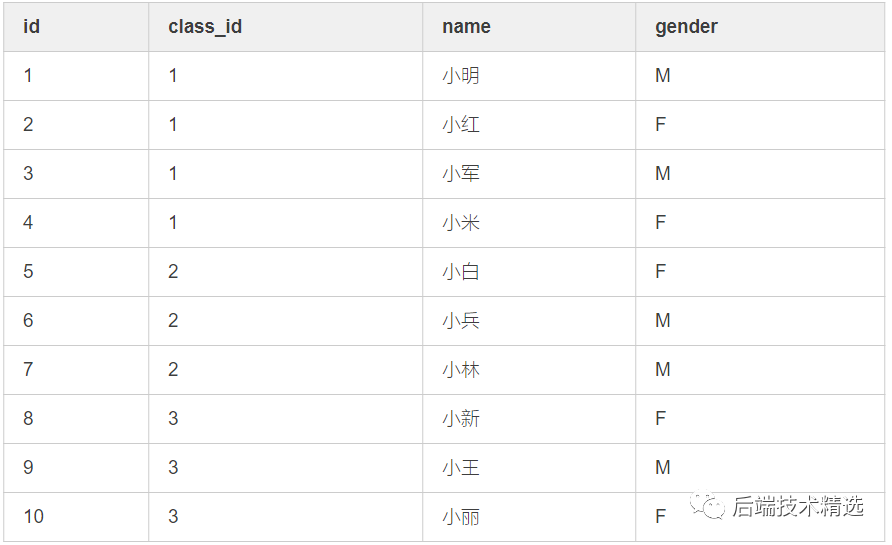892x545 pixels.
Task: Click the gender cell in 小明's row
Action: [662, 76]
